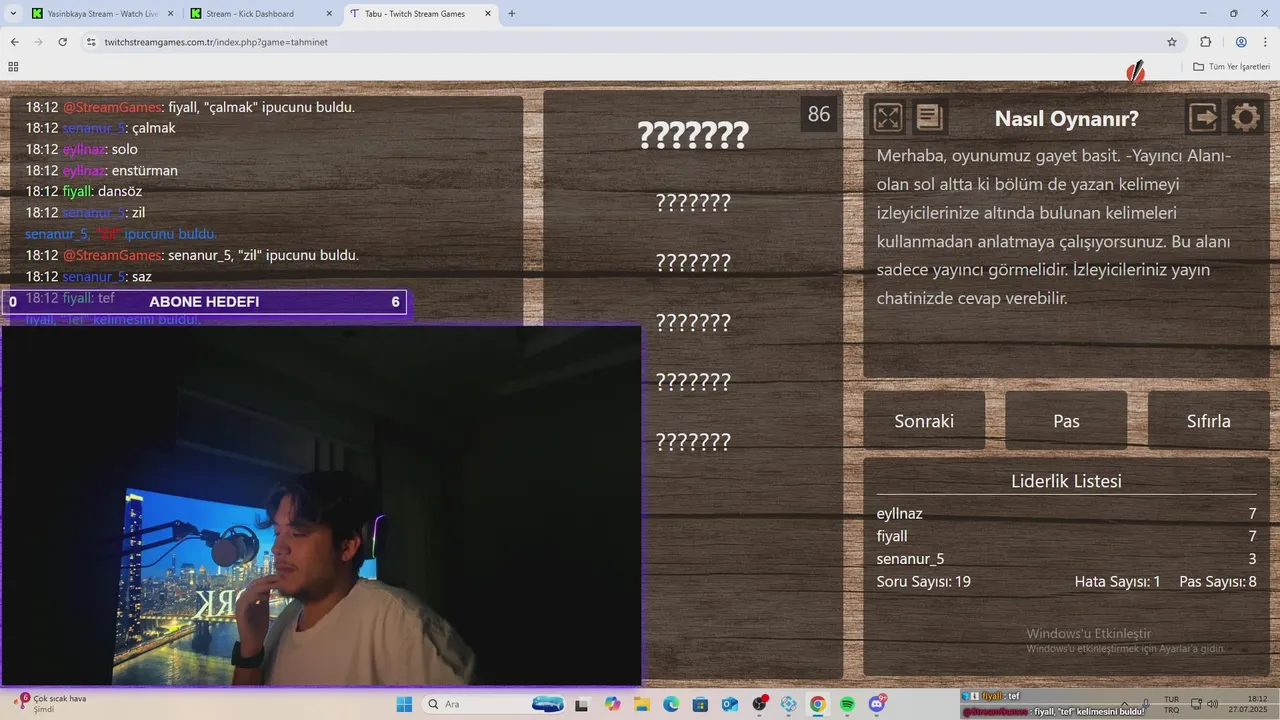Bookmark this page with the star icon
Screen dimensions: 1280x720
(1172, 42)
